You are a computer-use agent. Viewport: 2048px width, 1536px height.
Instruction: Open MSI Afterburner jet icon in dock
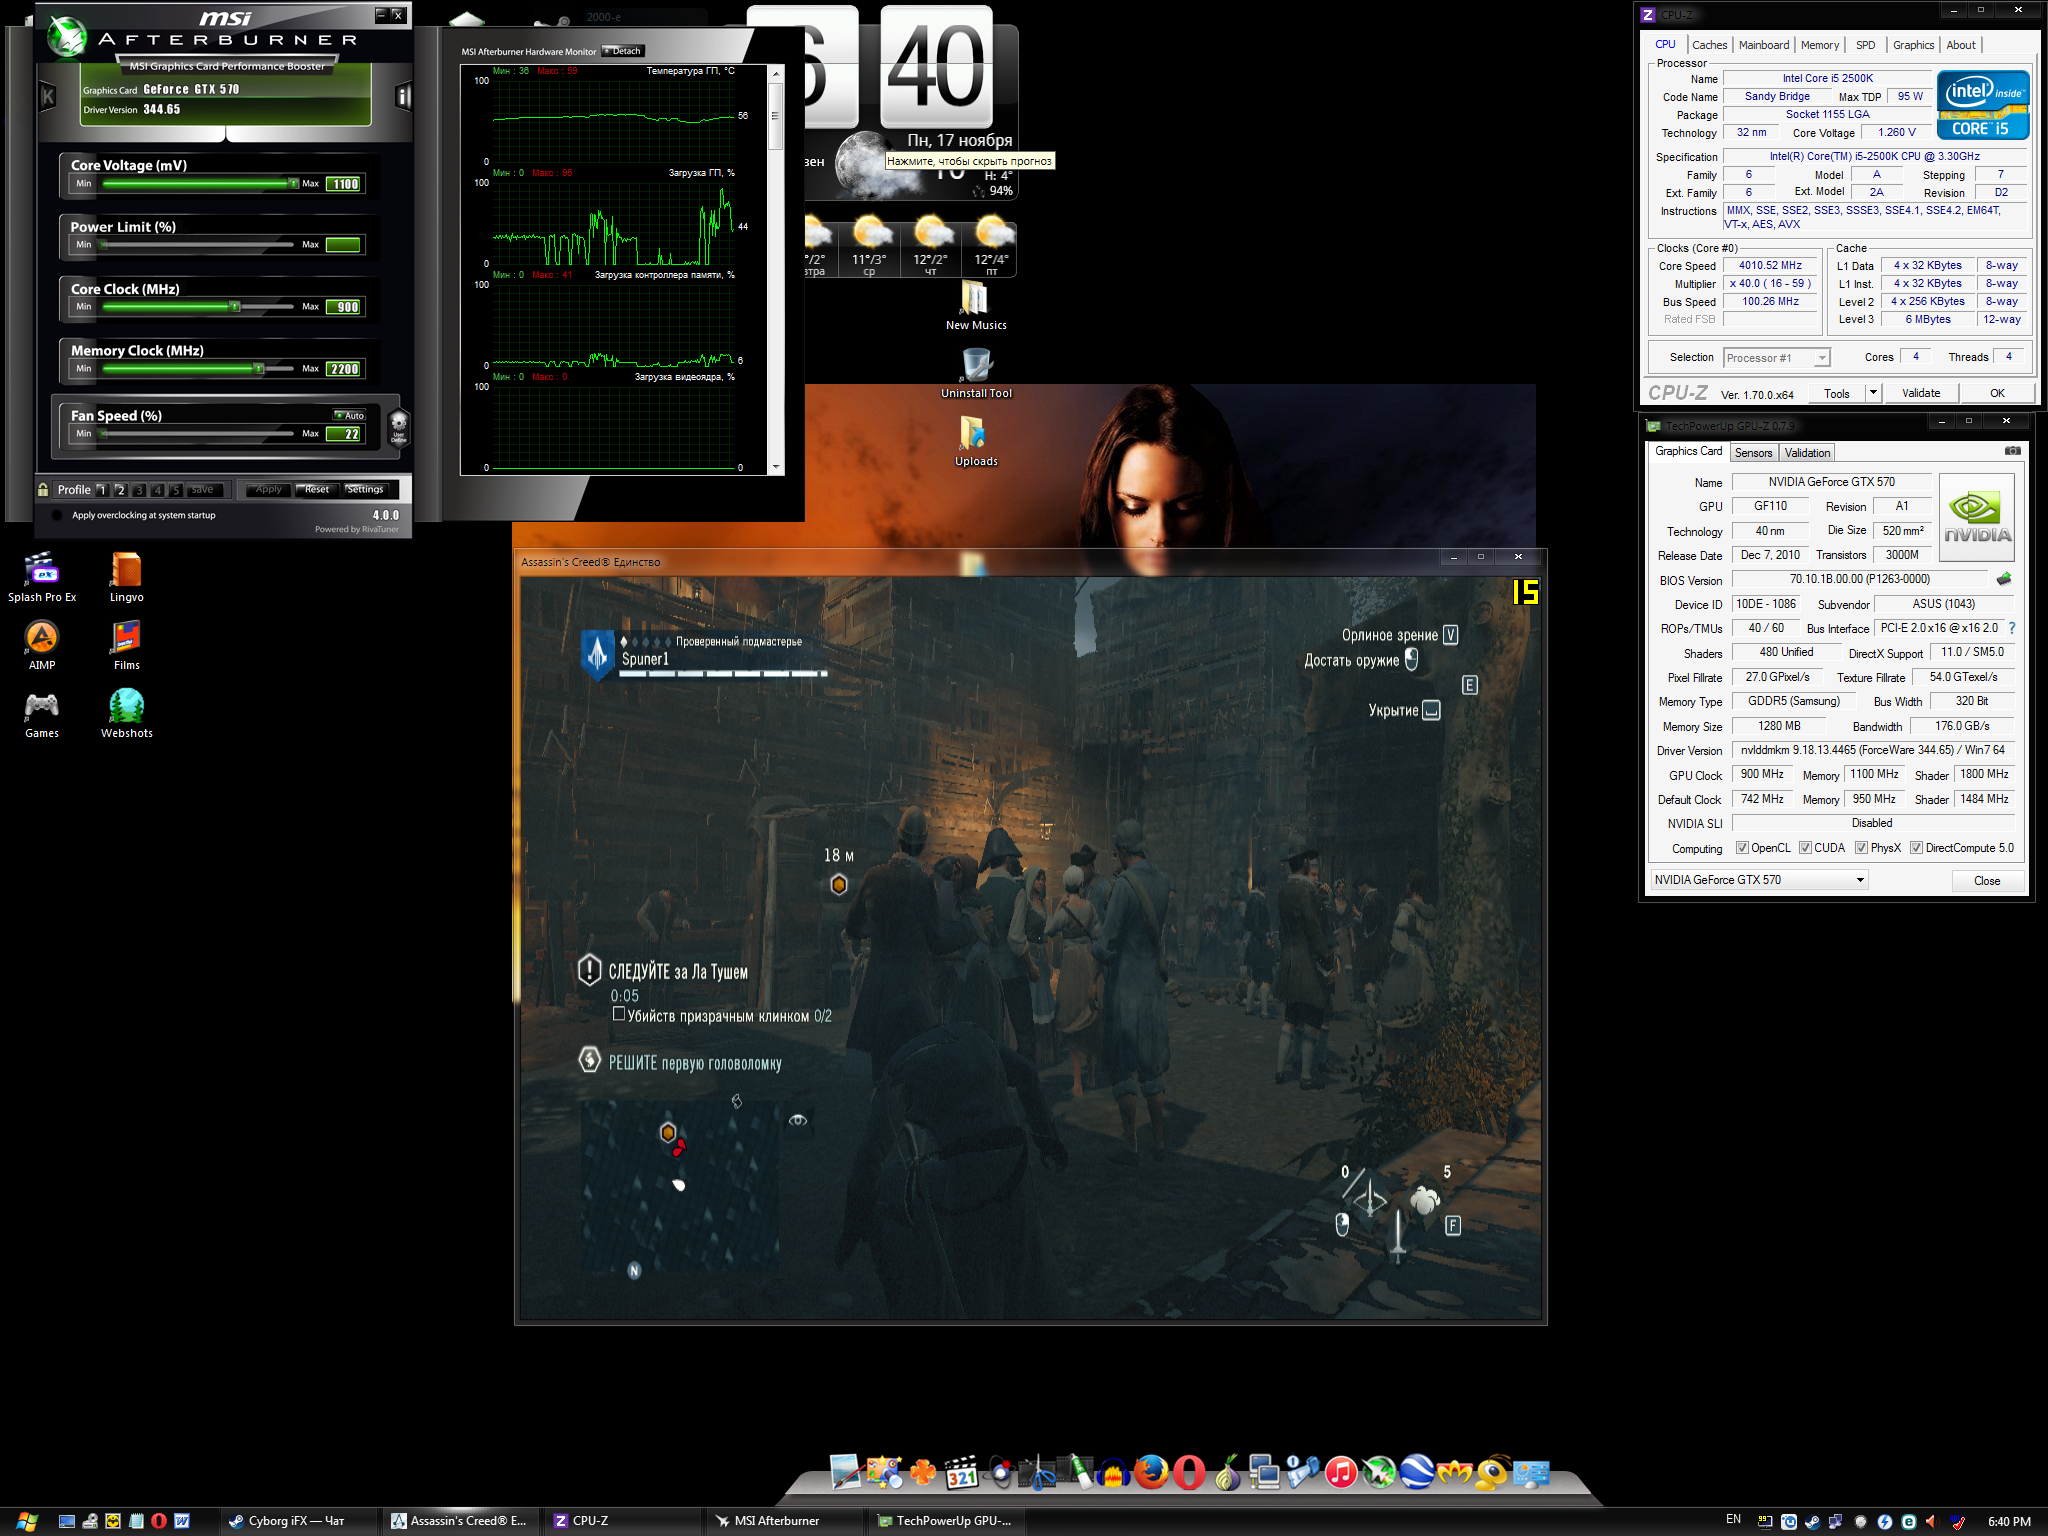pos(1379,1472)
